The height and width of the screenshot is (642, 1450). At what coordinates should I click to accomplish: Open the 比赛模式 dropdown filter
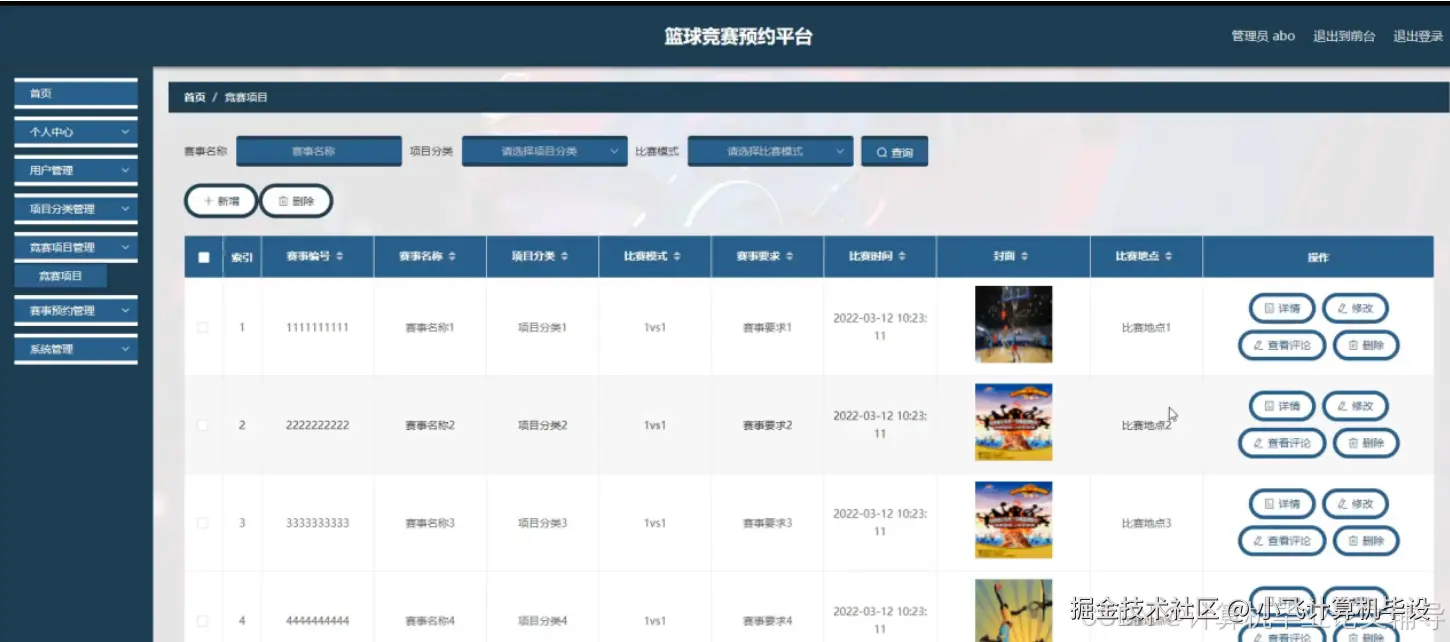click(771, 151)
